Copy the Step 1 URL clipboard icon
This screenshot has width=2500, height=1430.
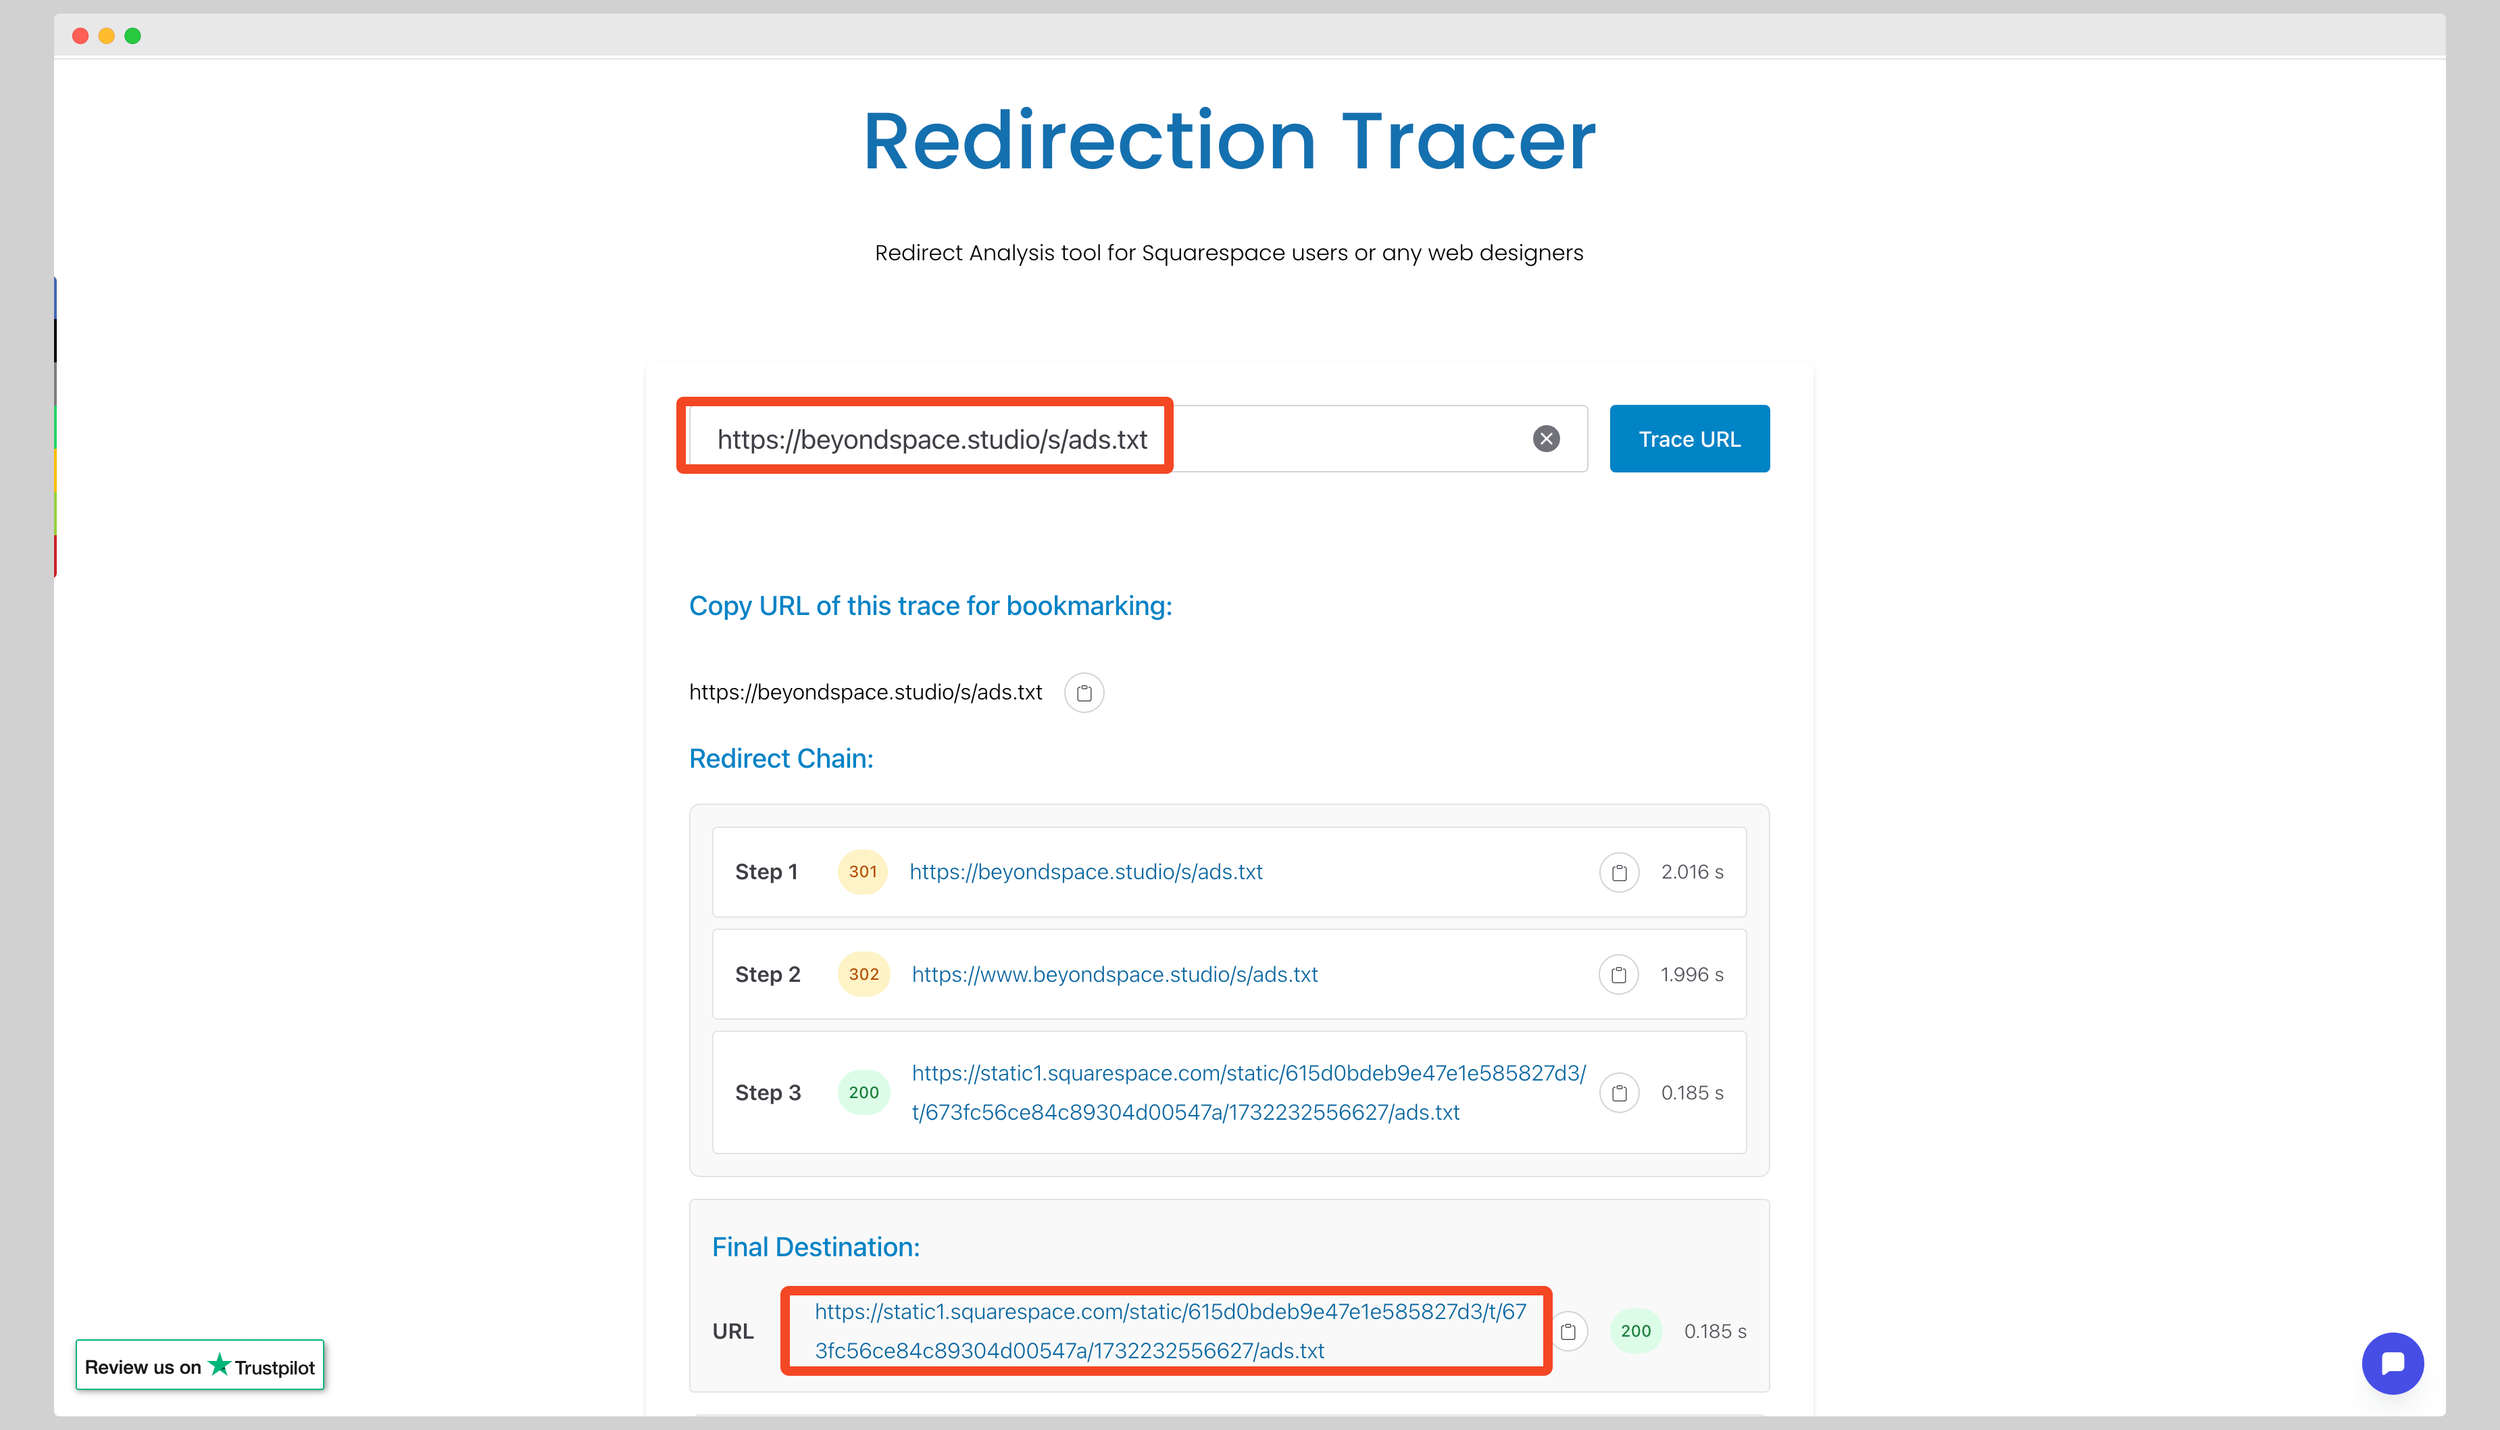coord(1619,873)
